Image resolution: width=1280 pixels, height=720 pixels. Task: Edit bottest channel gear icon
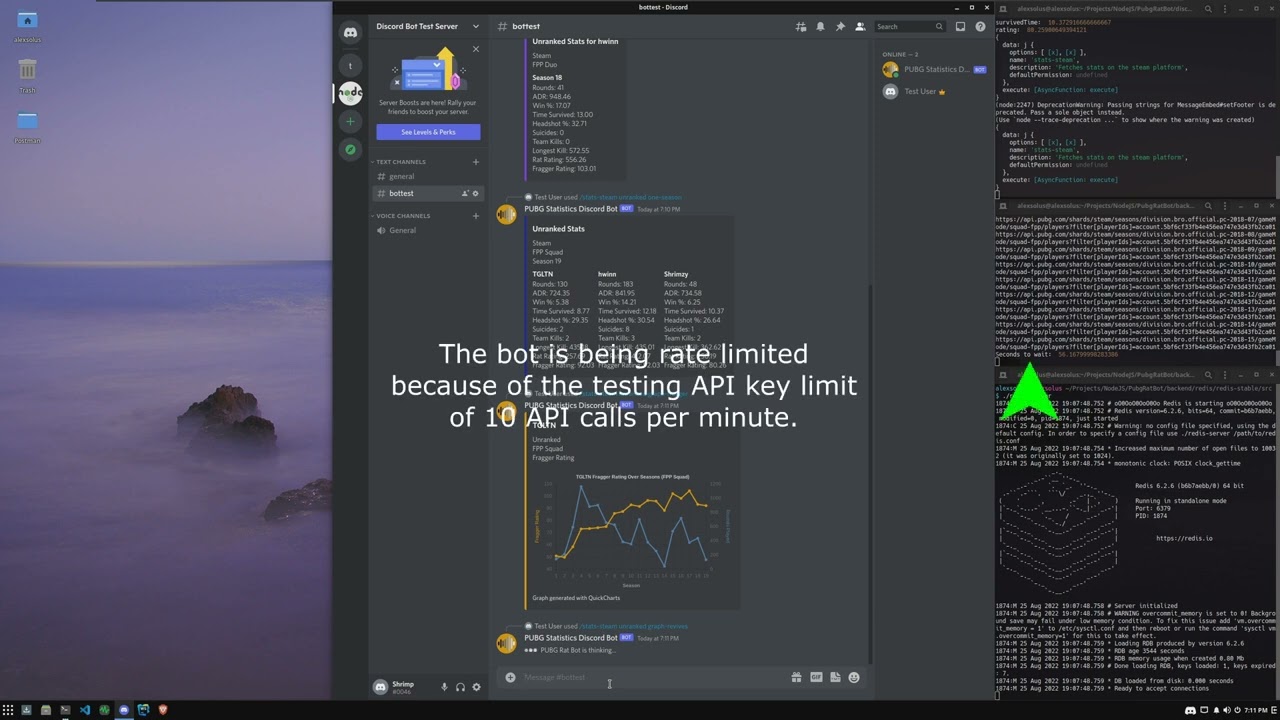476,193
